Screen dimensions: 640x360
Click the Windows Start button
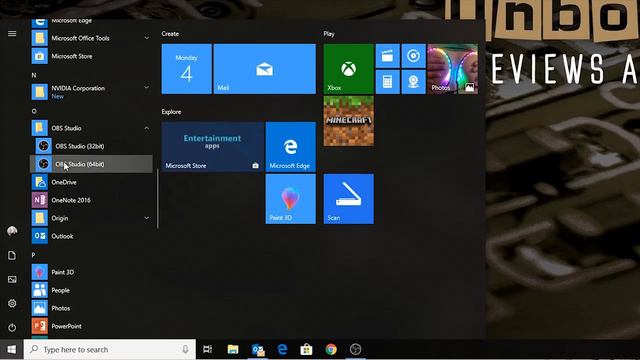tap(11, 349)
